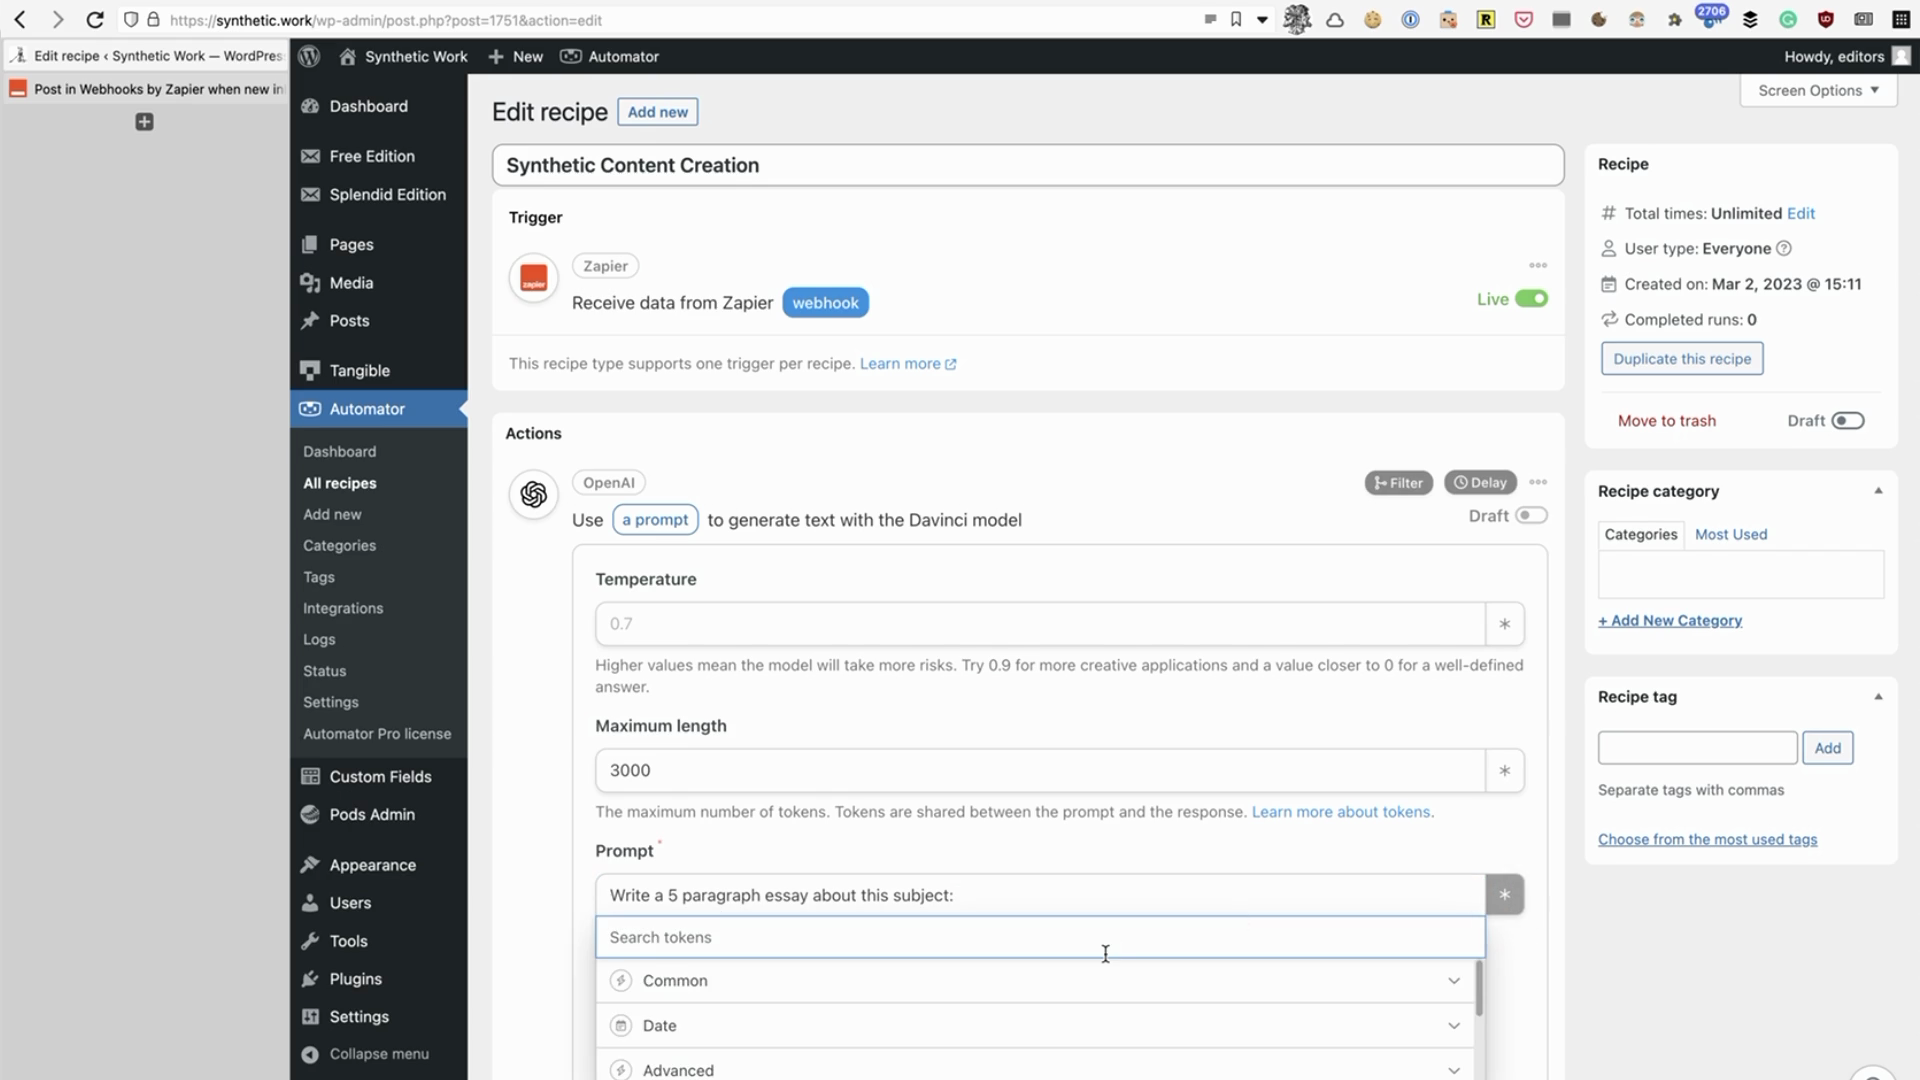Open the WordPress logo menu in admin bar
The height and width of the screenshot is (1080, 1920).
click(x=309, y=56)
